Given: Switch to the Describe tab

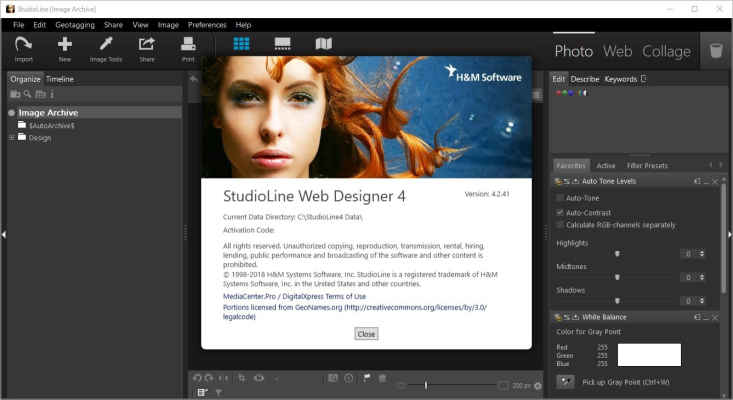Looking at the screenshot, I should 585,79.
